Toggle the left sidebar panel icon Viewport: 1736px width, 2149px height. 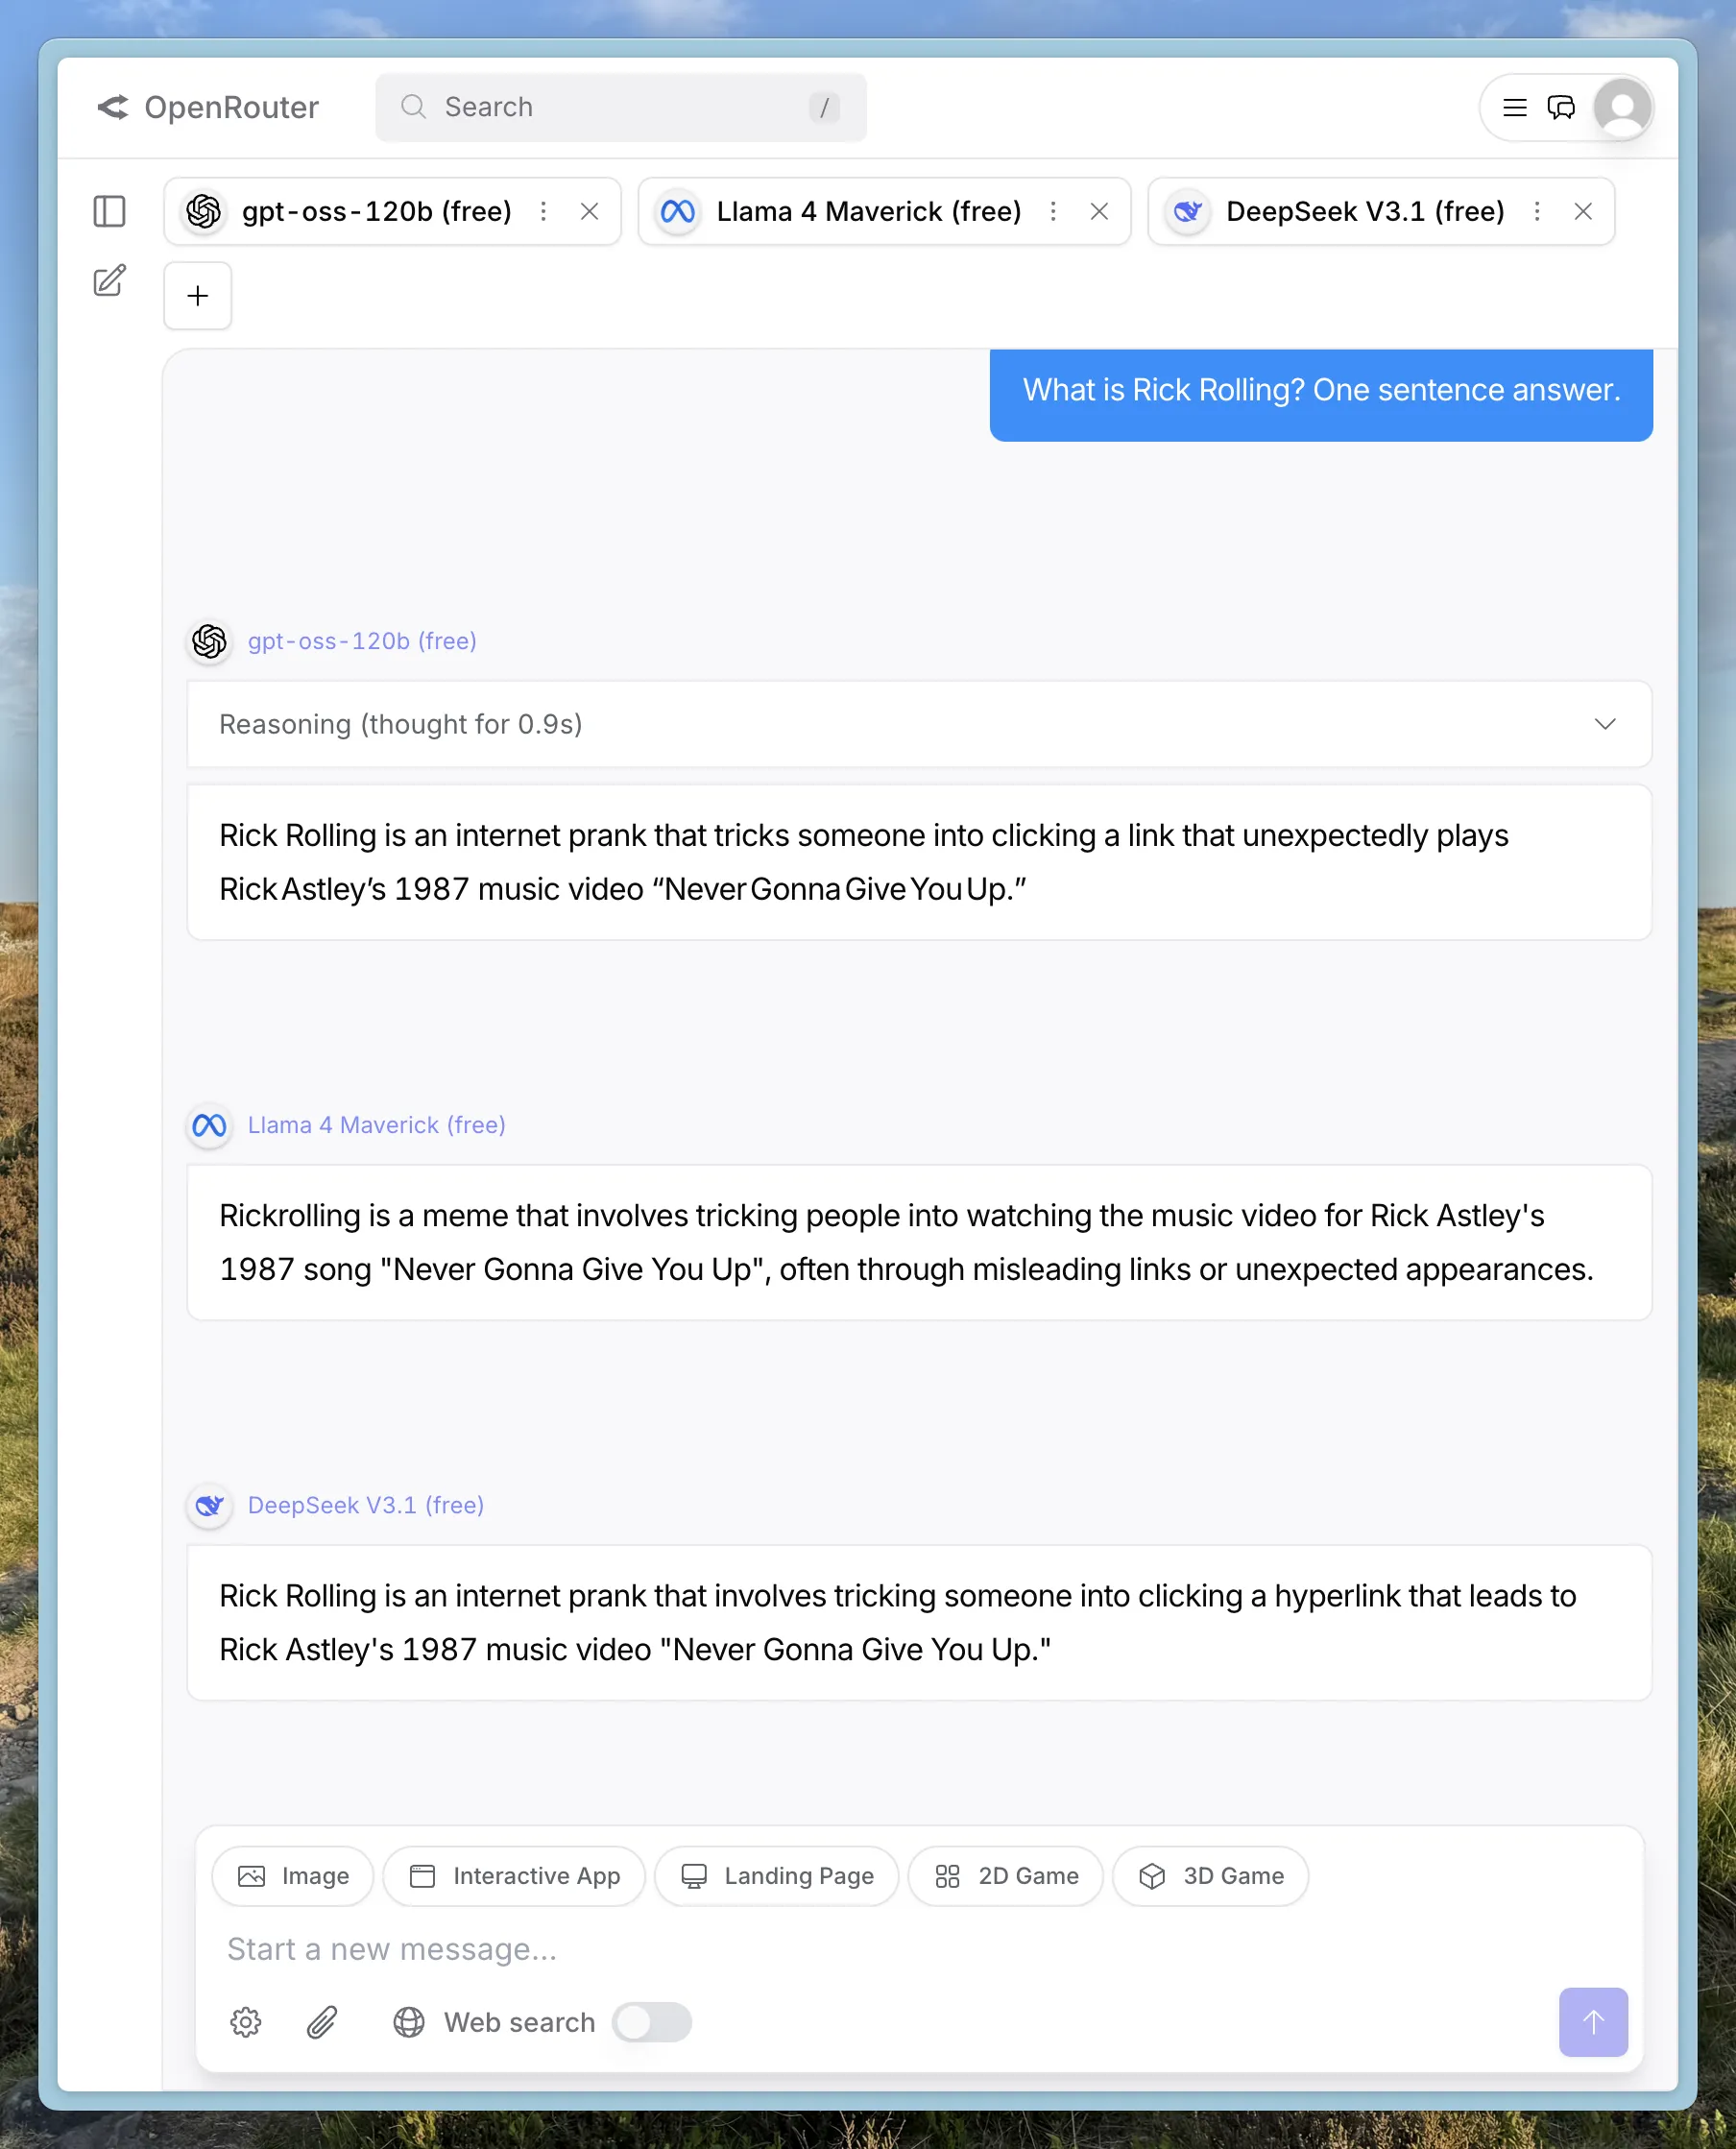pyautogui.click(x=109, y=211)
